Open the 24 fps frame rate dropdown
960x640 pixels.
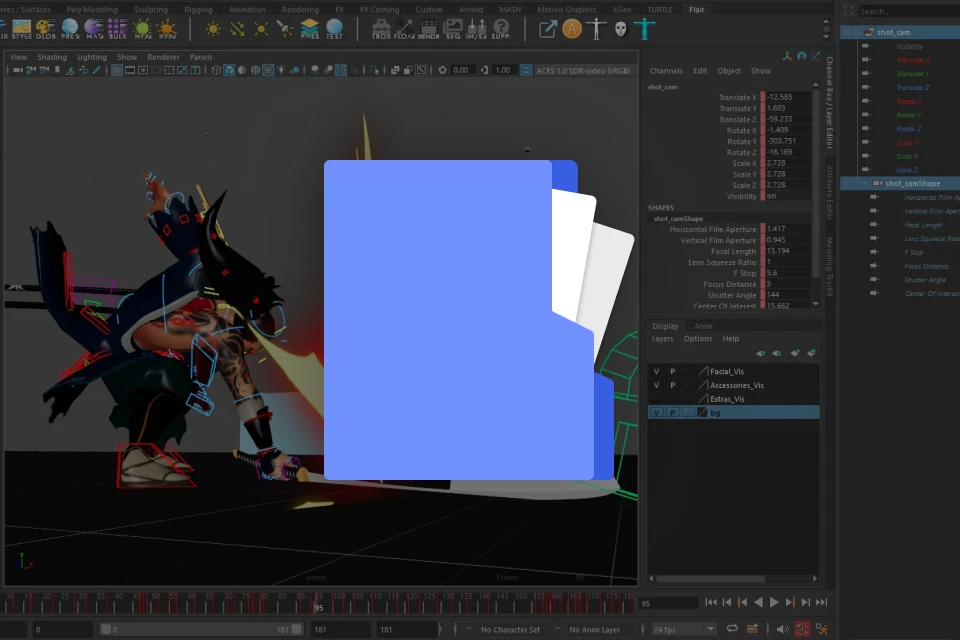(x=683, y=630)
